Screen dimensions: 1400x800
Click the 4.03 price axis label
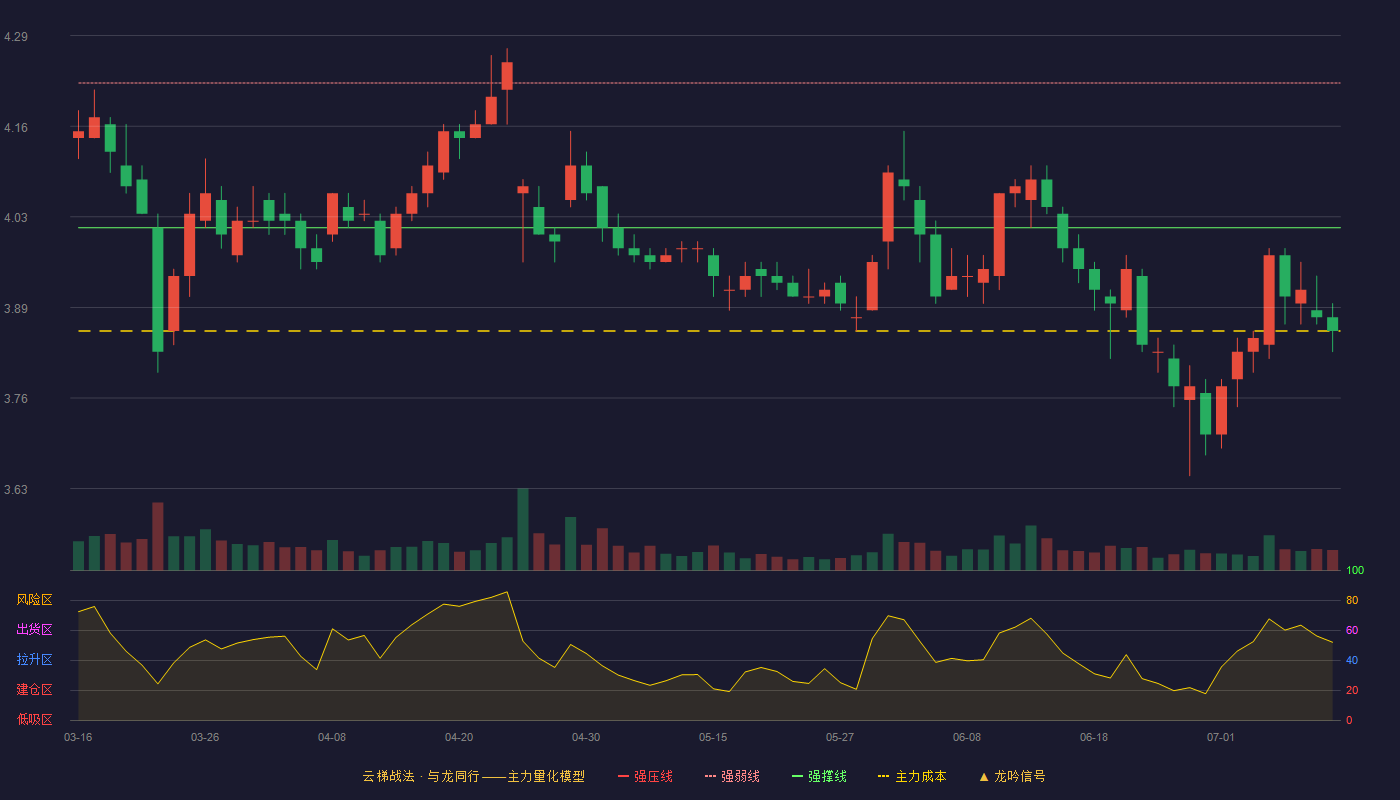point(16,218)
